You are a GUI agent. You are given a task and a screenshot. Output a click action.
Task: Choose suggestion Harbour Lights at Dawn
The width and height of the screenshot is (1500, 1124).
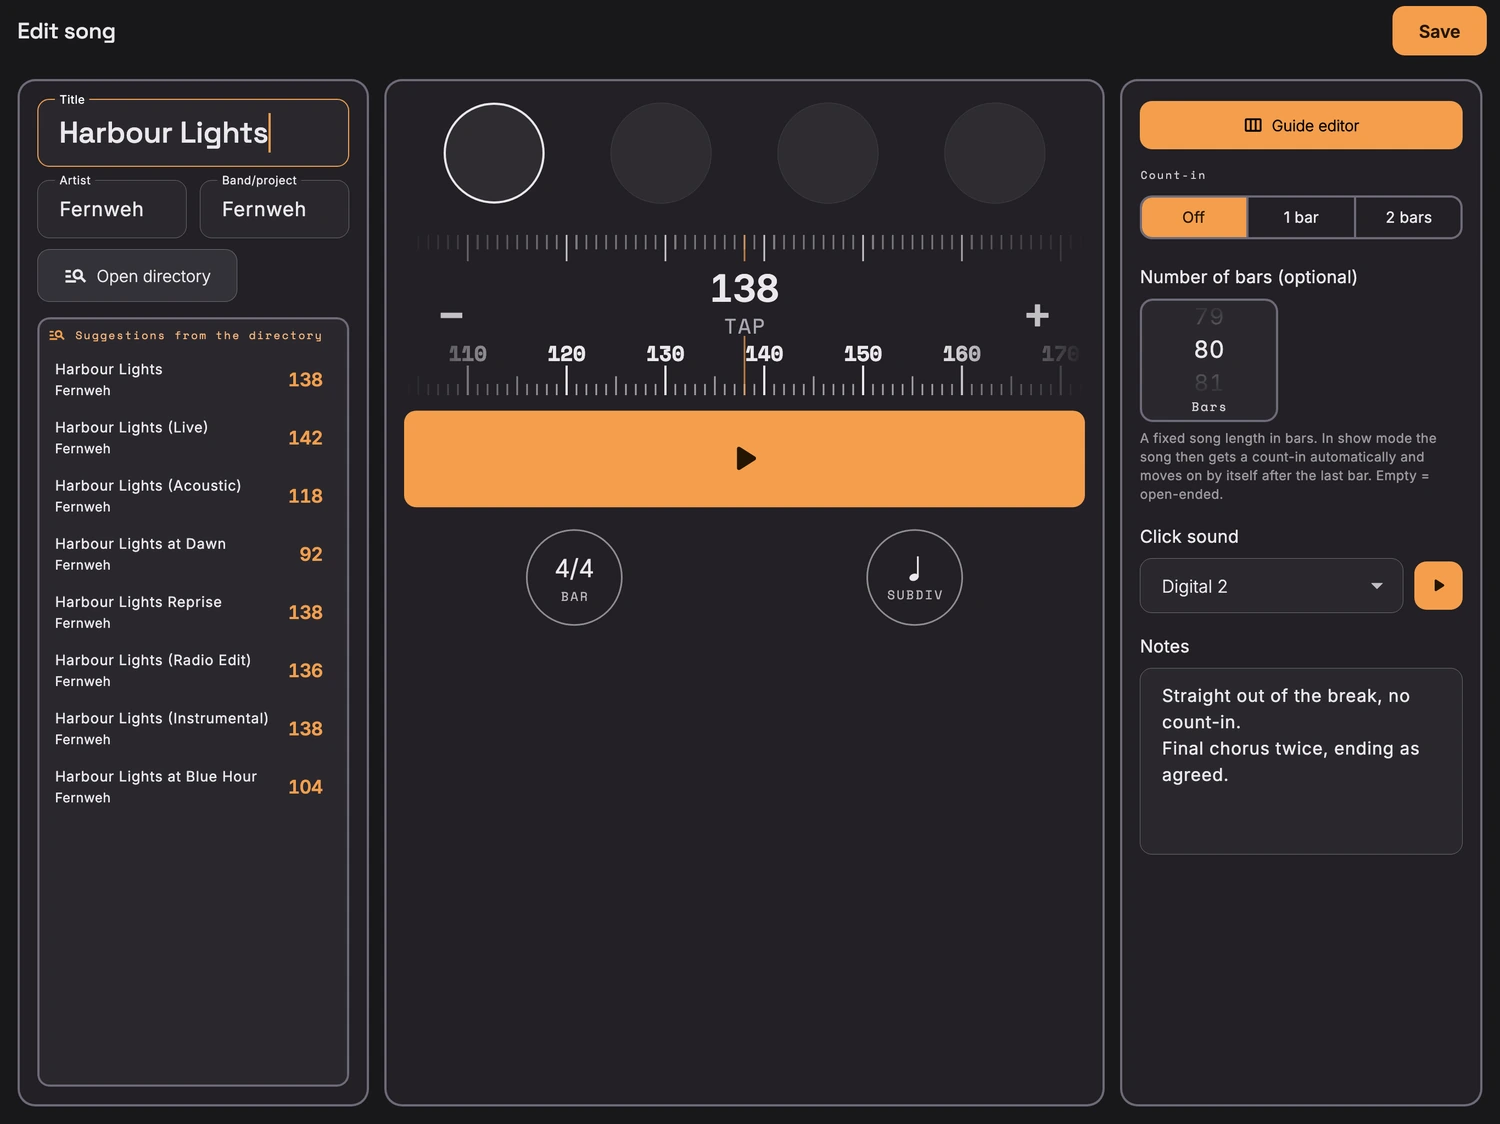coord(193,554)
